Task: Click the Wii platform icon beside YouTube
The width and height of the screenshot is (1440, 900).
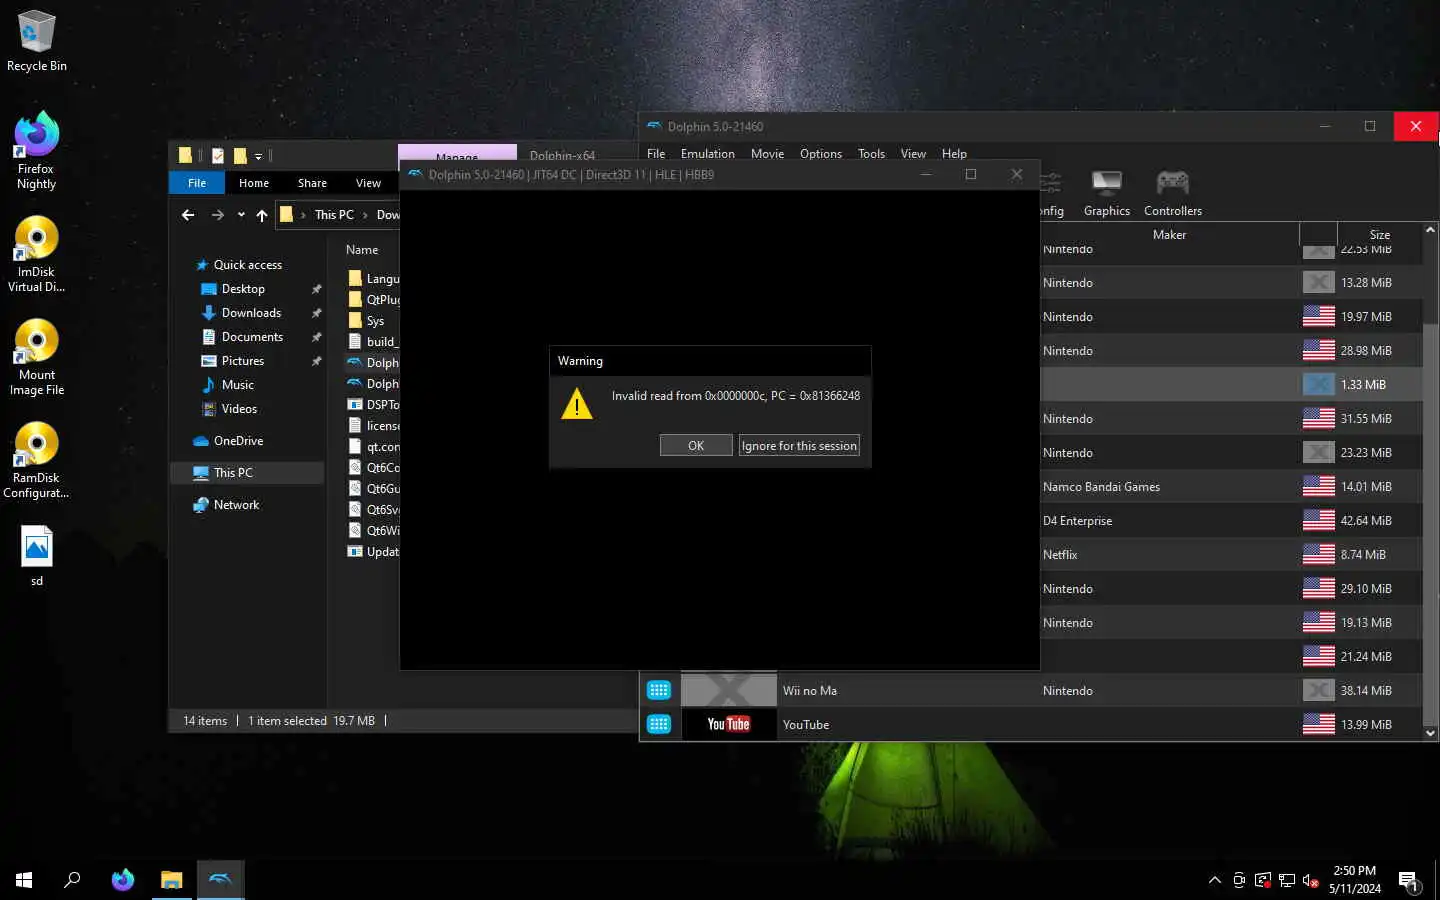Action: click(x=659, y=725)
